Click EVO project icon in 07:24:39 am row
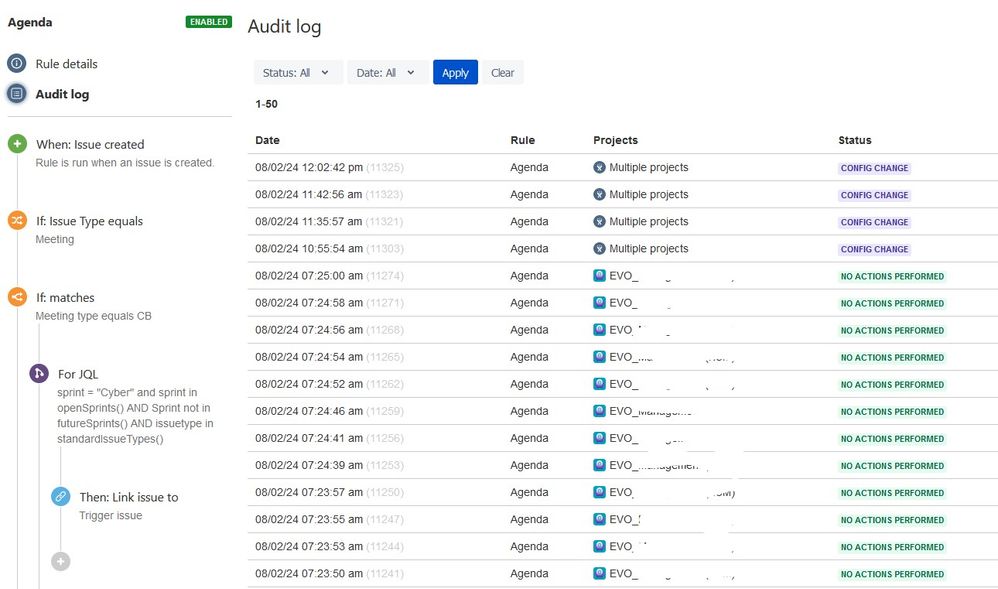This screenshot has width=998, height=589. coord(599,465)
